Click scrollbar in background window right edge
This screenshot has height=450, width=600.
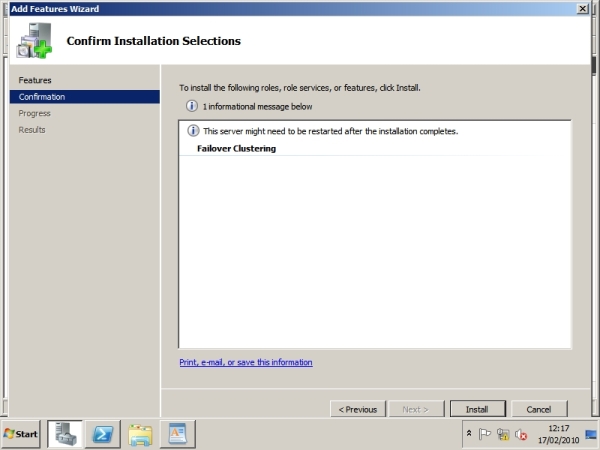594,65
